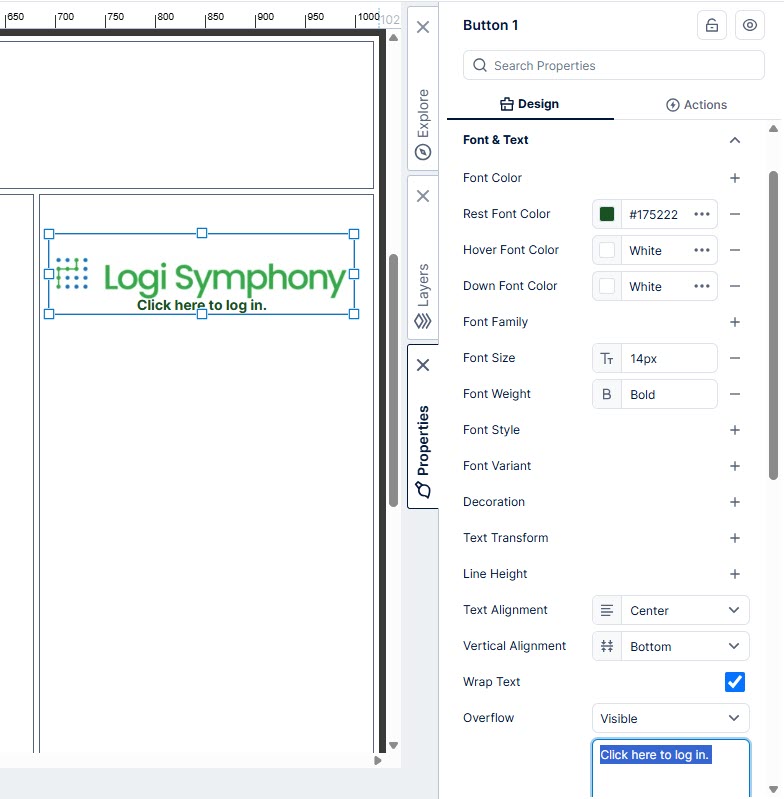Image resolution: width=784 pixels, height=799 pixels.
Task: Click the Logi Symphony login button on canvas
Action: pos(201,274)
